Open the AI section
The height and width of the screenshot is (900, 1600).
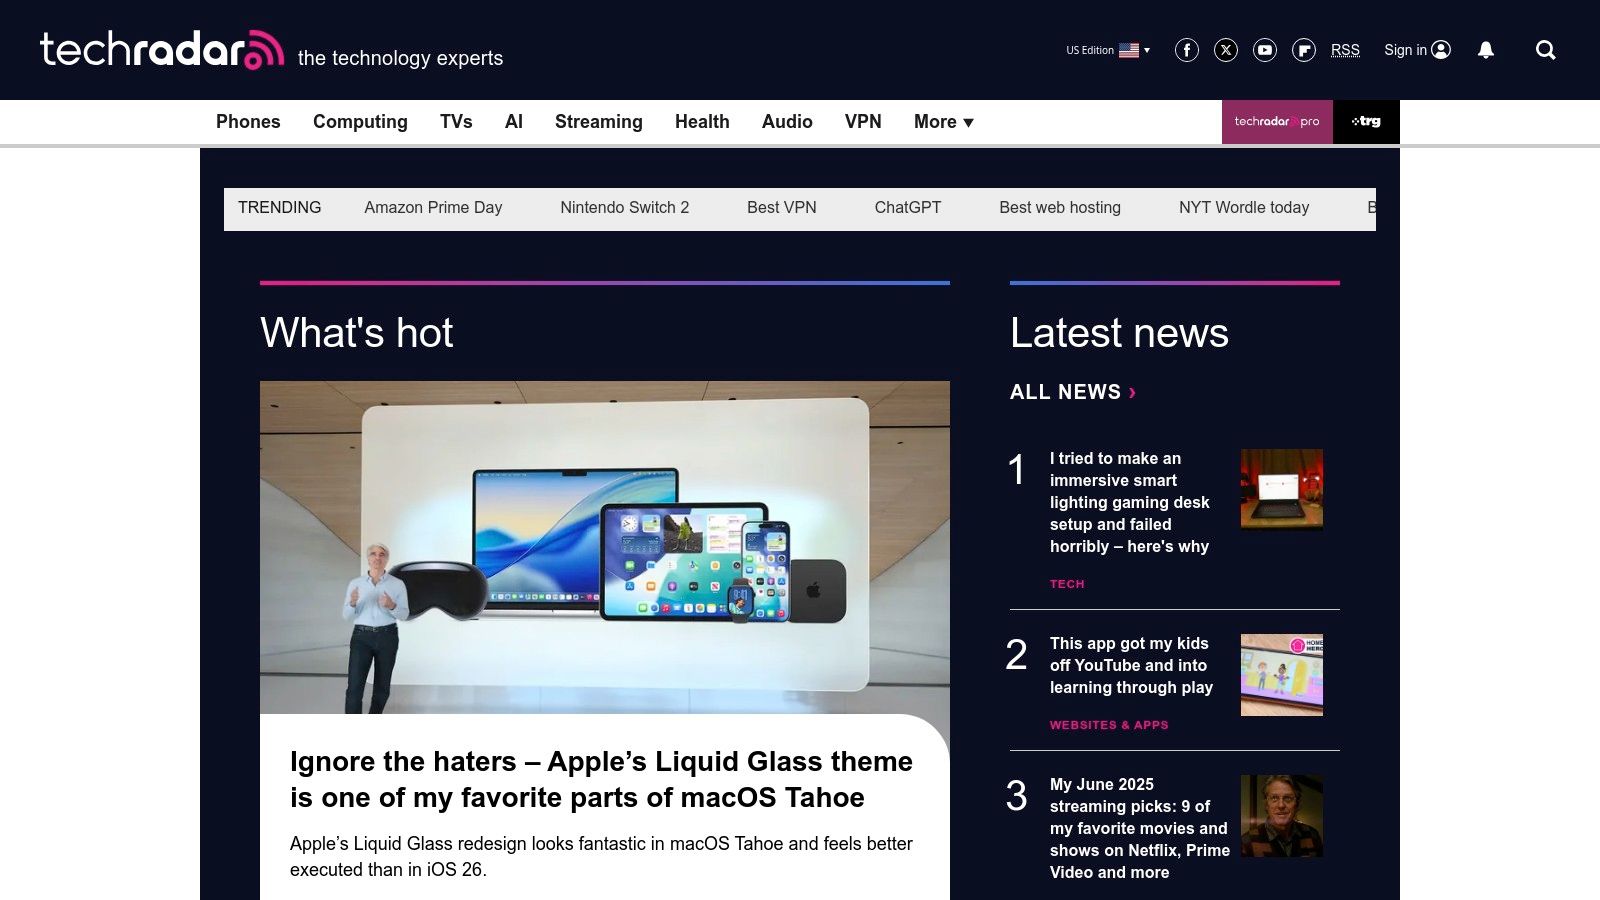(514, 122)
